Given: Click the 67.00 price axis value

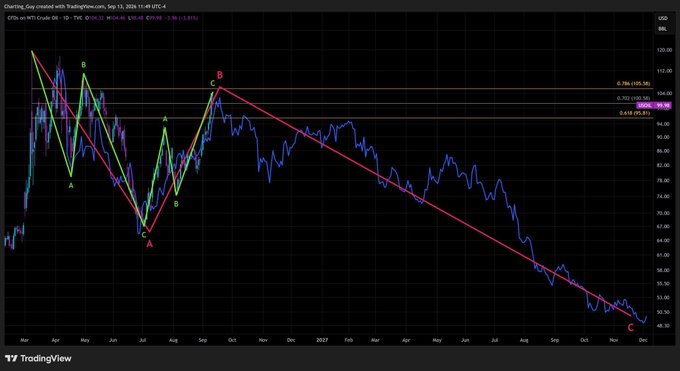Looking at the screenshot, I should (x=664, y=226).
